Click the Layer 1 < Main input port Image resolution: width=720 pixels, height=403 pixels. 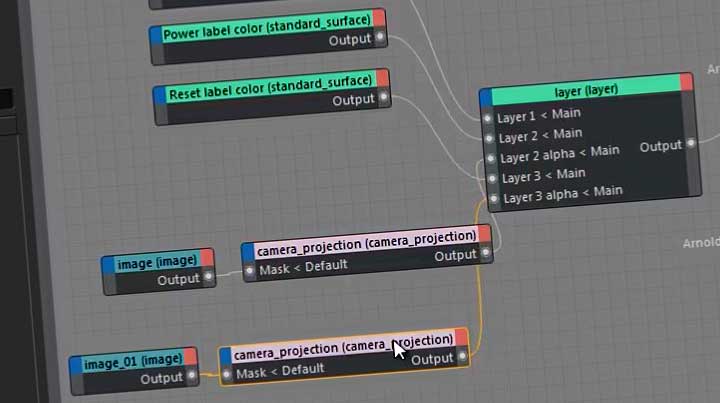tap(488, 118)
